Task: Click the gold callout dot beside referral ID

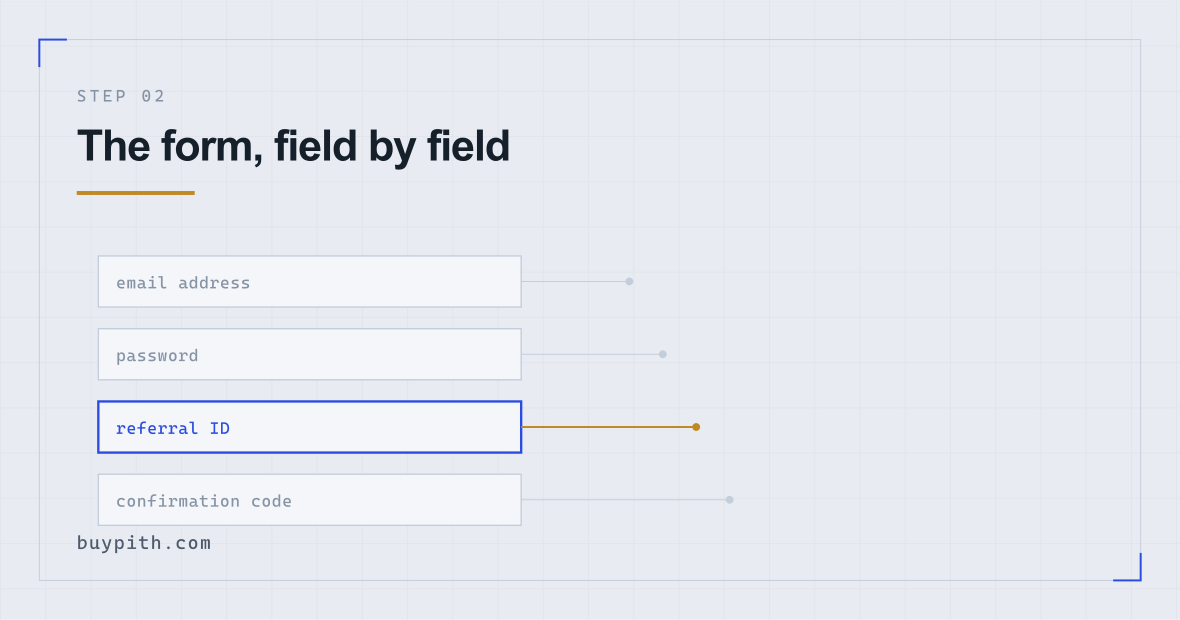Action: click(696, 427)
